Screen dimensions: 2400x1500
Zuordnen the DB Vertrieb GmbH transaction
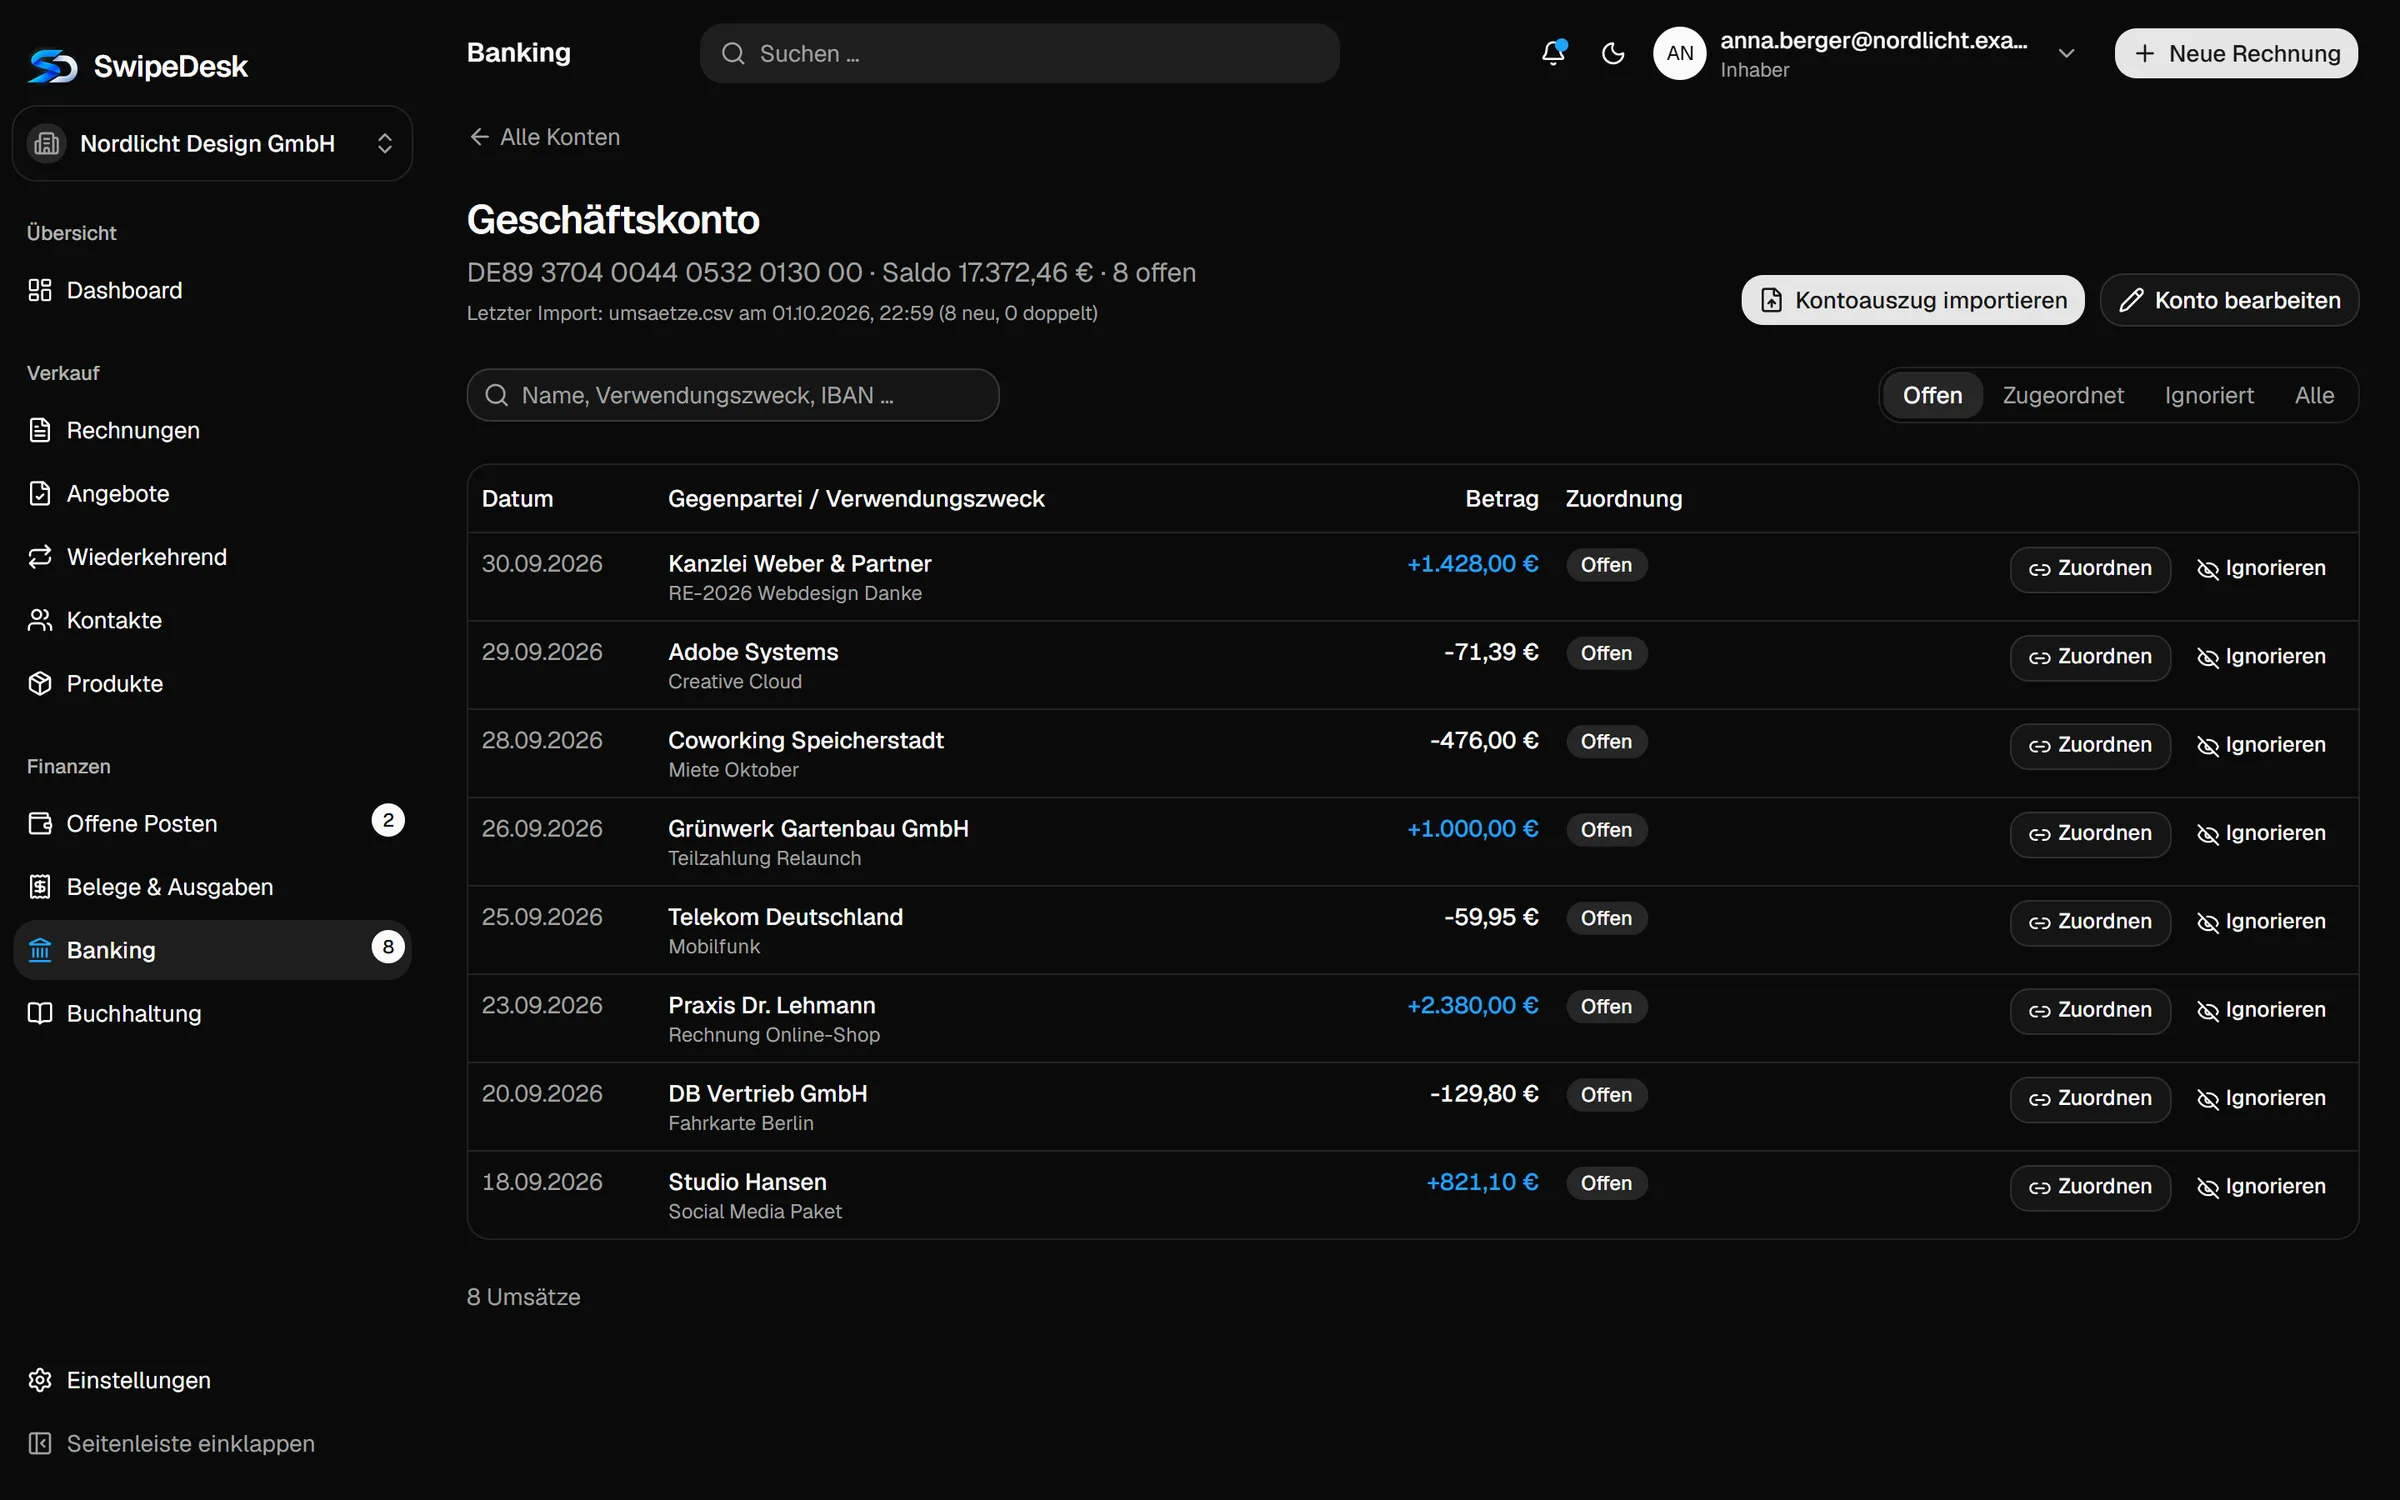point(2090,1099)
